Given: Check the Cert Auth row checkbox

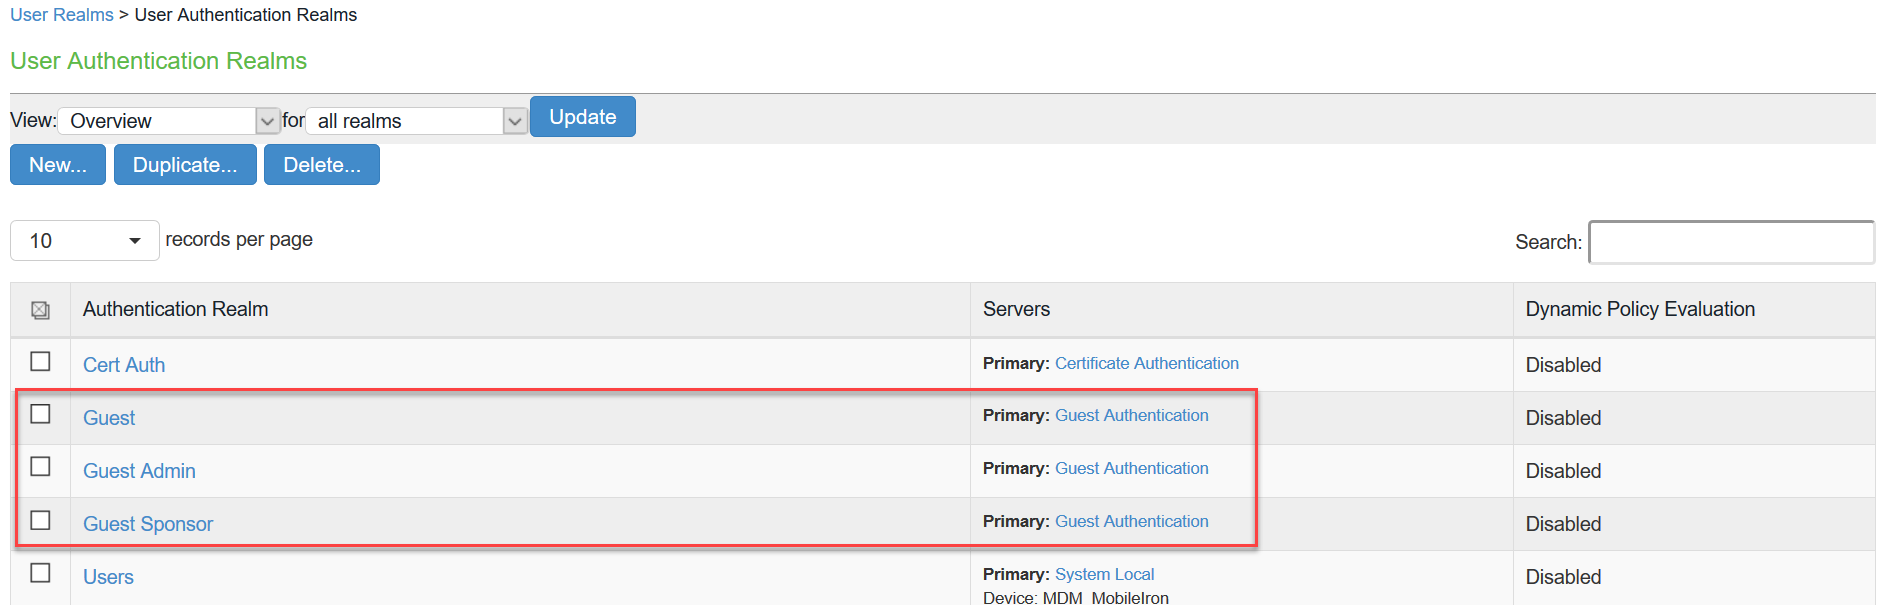Looking at the screenshot, I should click(40, 361).
